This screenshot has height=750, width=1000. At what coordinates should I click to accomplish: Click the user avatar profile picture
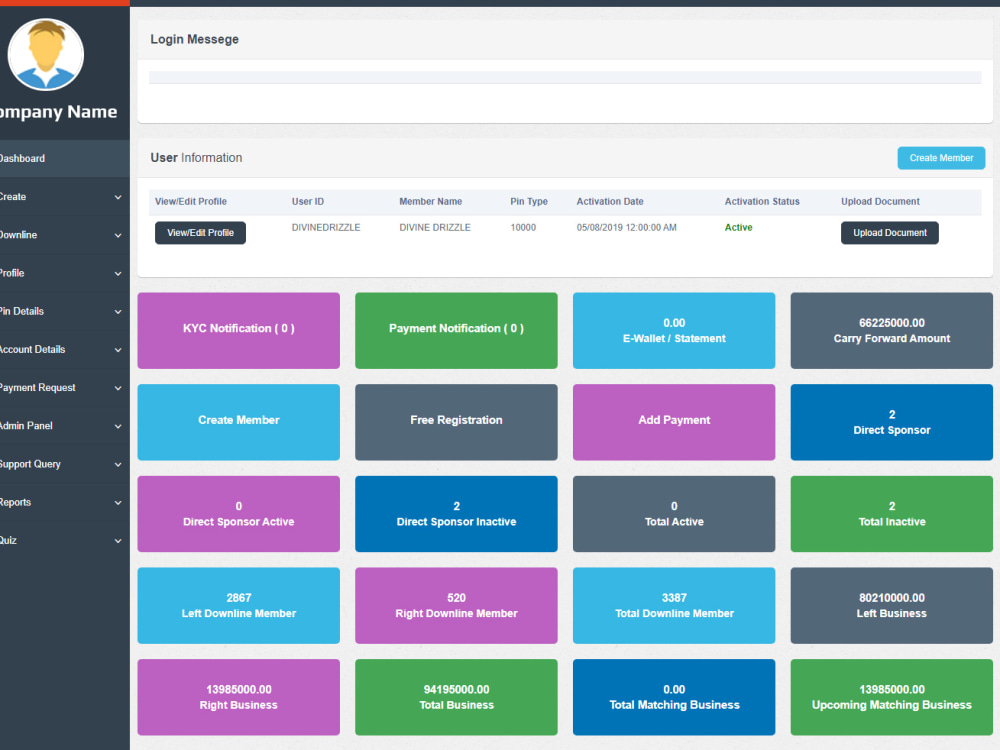45,54
